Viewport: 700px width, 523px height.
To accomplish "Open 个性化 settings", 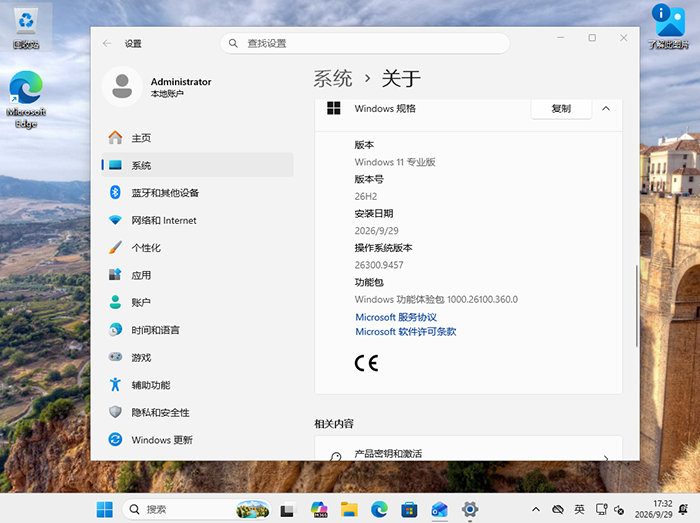I will pos(197,248).
